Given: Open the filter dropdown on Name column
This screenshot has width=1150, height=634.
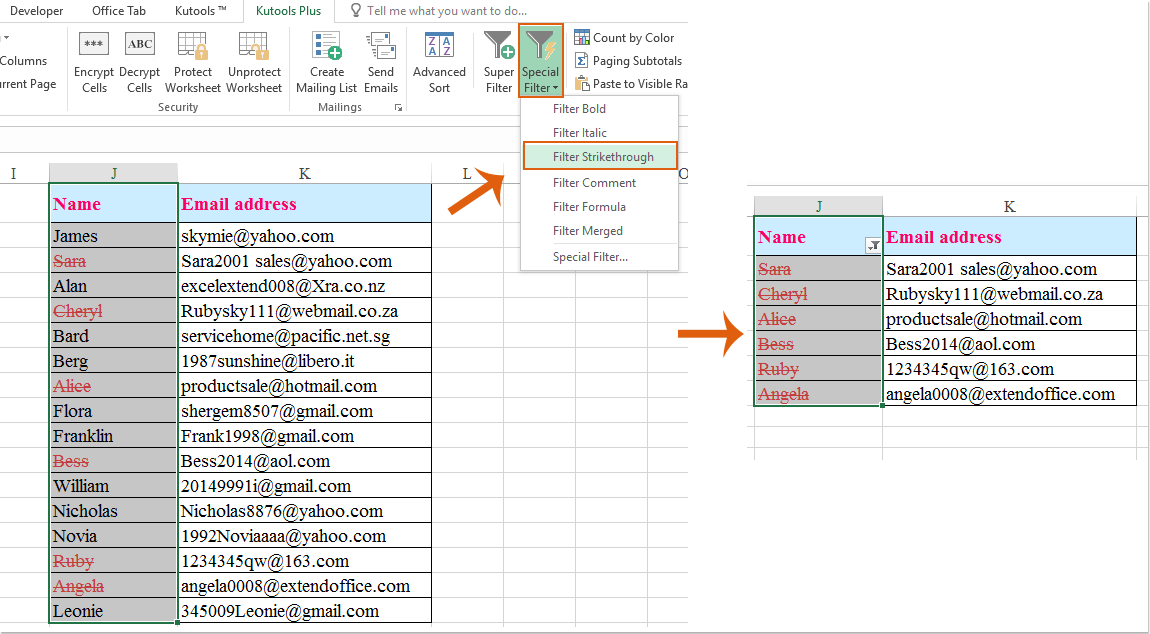Looking at the screenshot, I should 872,244.
